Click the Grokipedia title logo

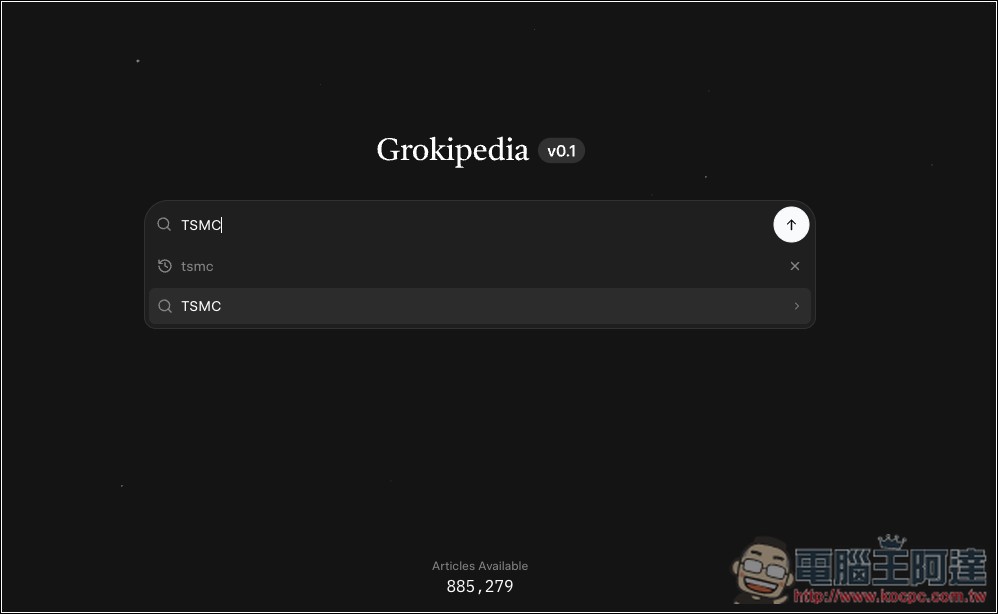(x=452, y=150)
